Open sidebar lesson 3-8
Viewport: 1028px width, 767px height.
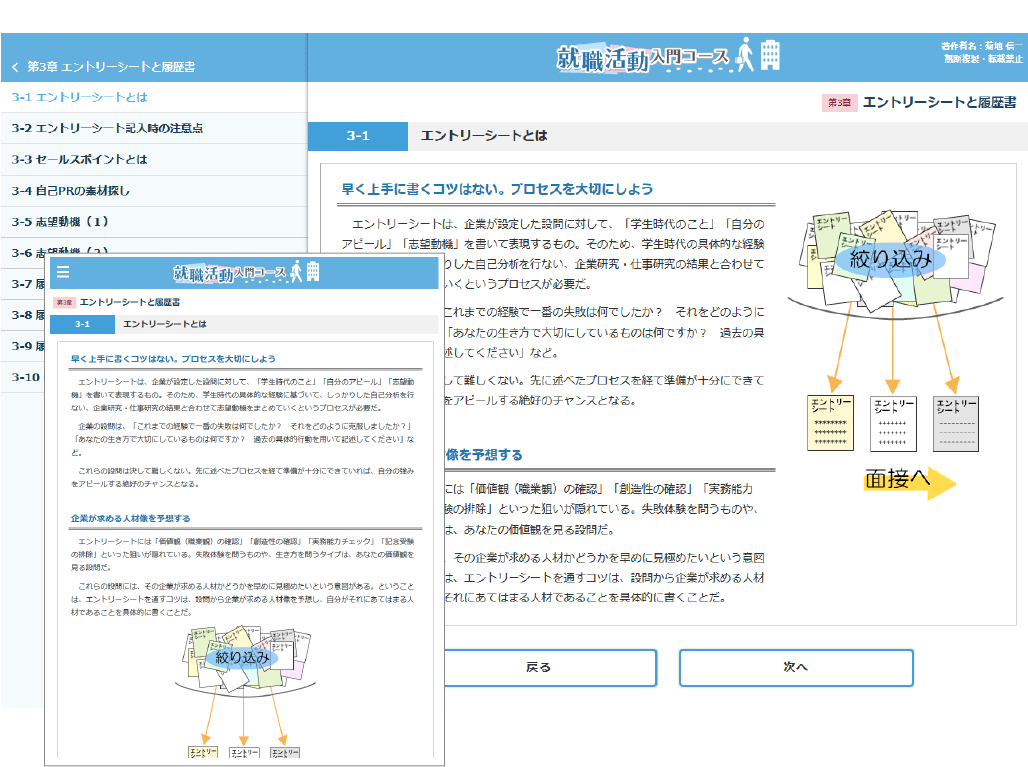pos(22,315)
